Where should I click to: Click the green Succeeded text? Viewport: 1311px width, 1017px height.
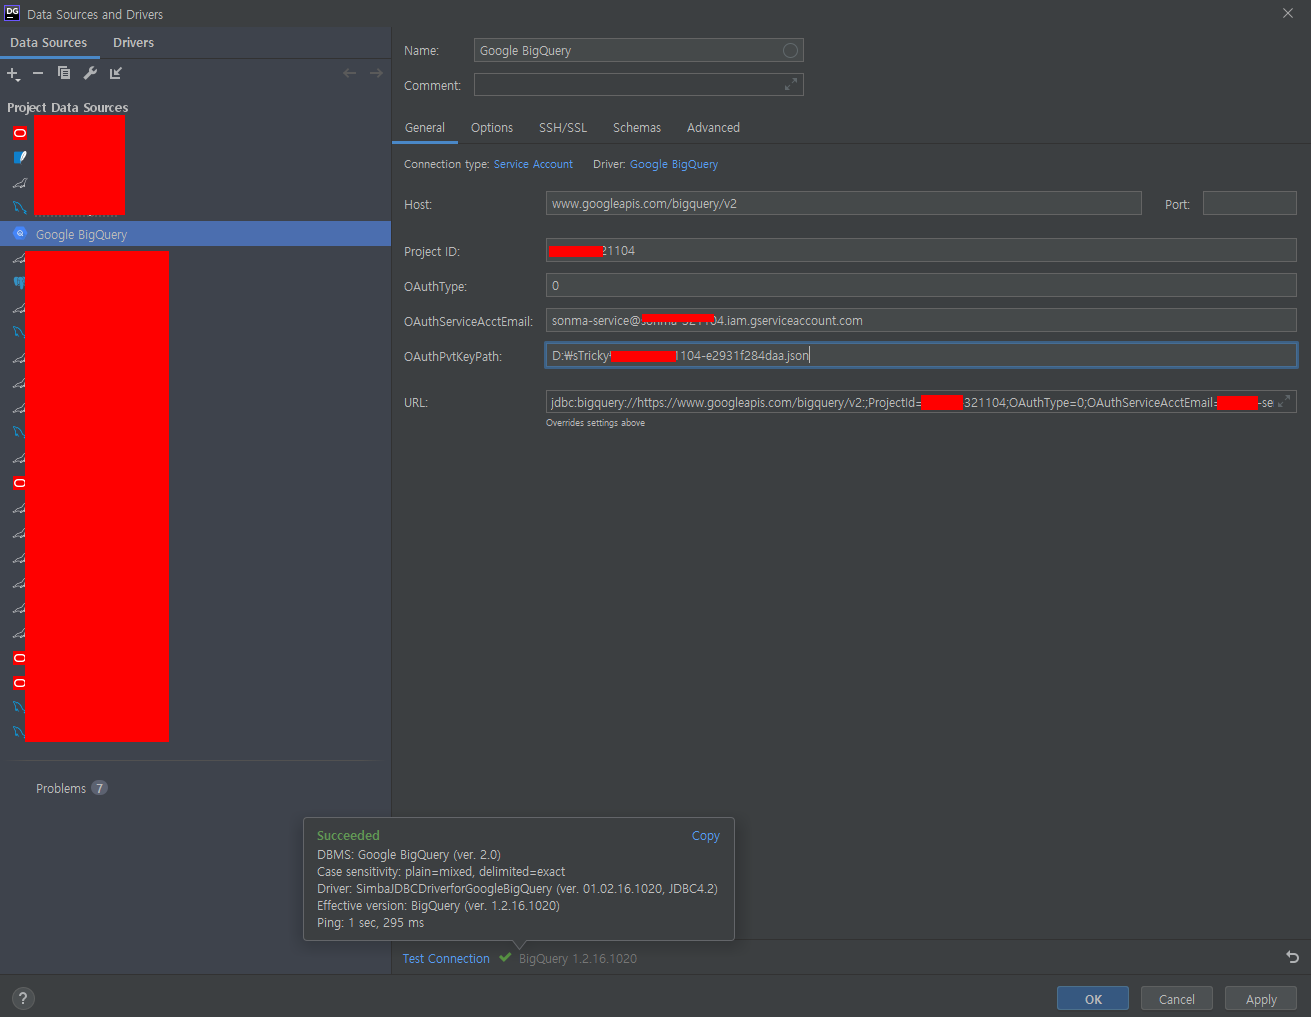click(348, 836)
